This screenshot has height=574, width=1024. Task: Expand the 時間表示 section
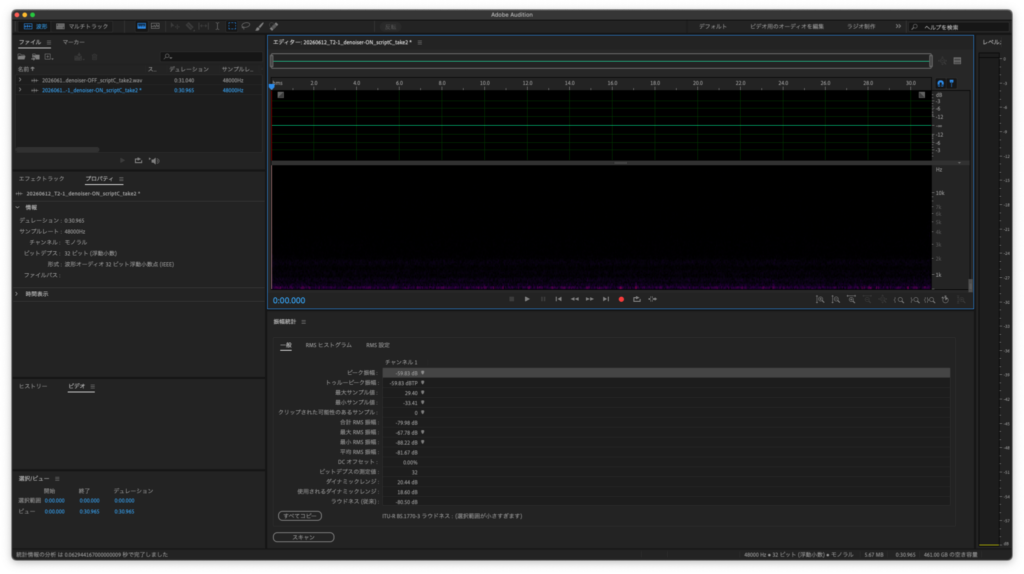[x=18, y=294]
